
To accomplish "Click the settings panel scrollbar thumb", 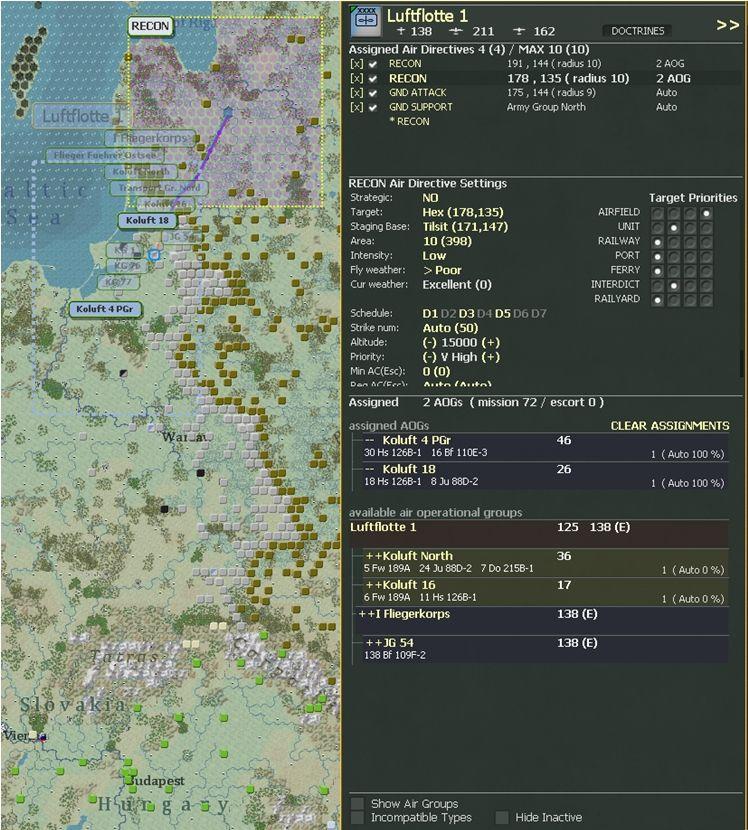I will pyautogui.click(x=742, y=363).
